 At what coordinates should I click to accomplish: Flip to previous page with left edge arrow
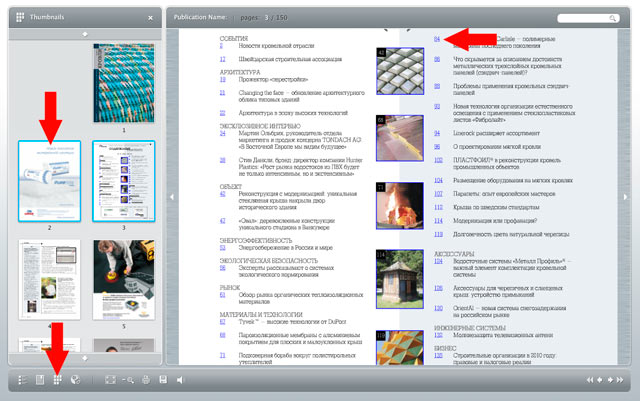pos(170,197)
